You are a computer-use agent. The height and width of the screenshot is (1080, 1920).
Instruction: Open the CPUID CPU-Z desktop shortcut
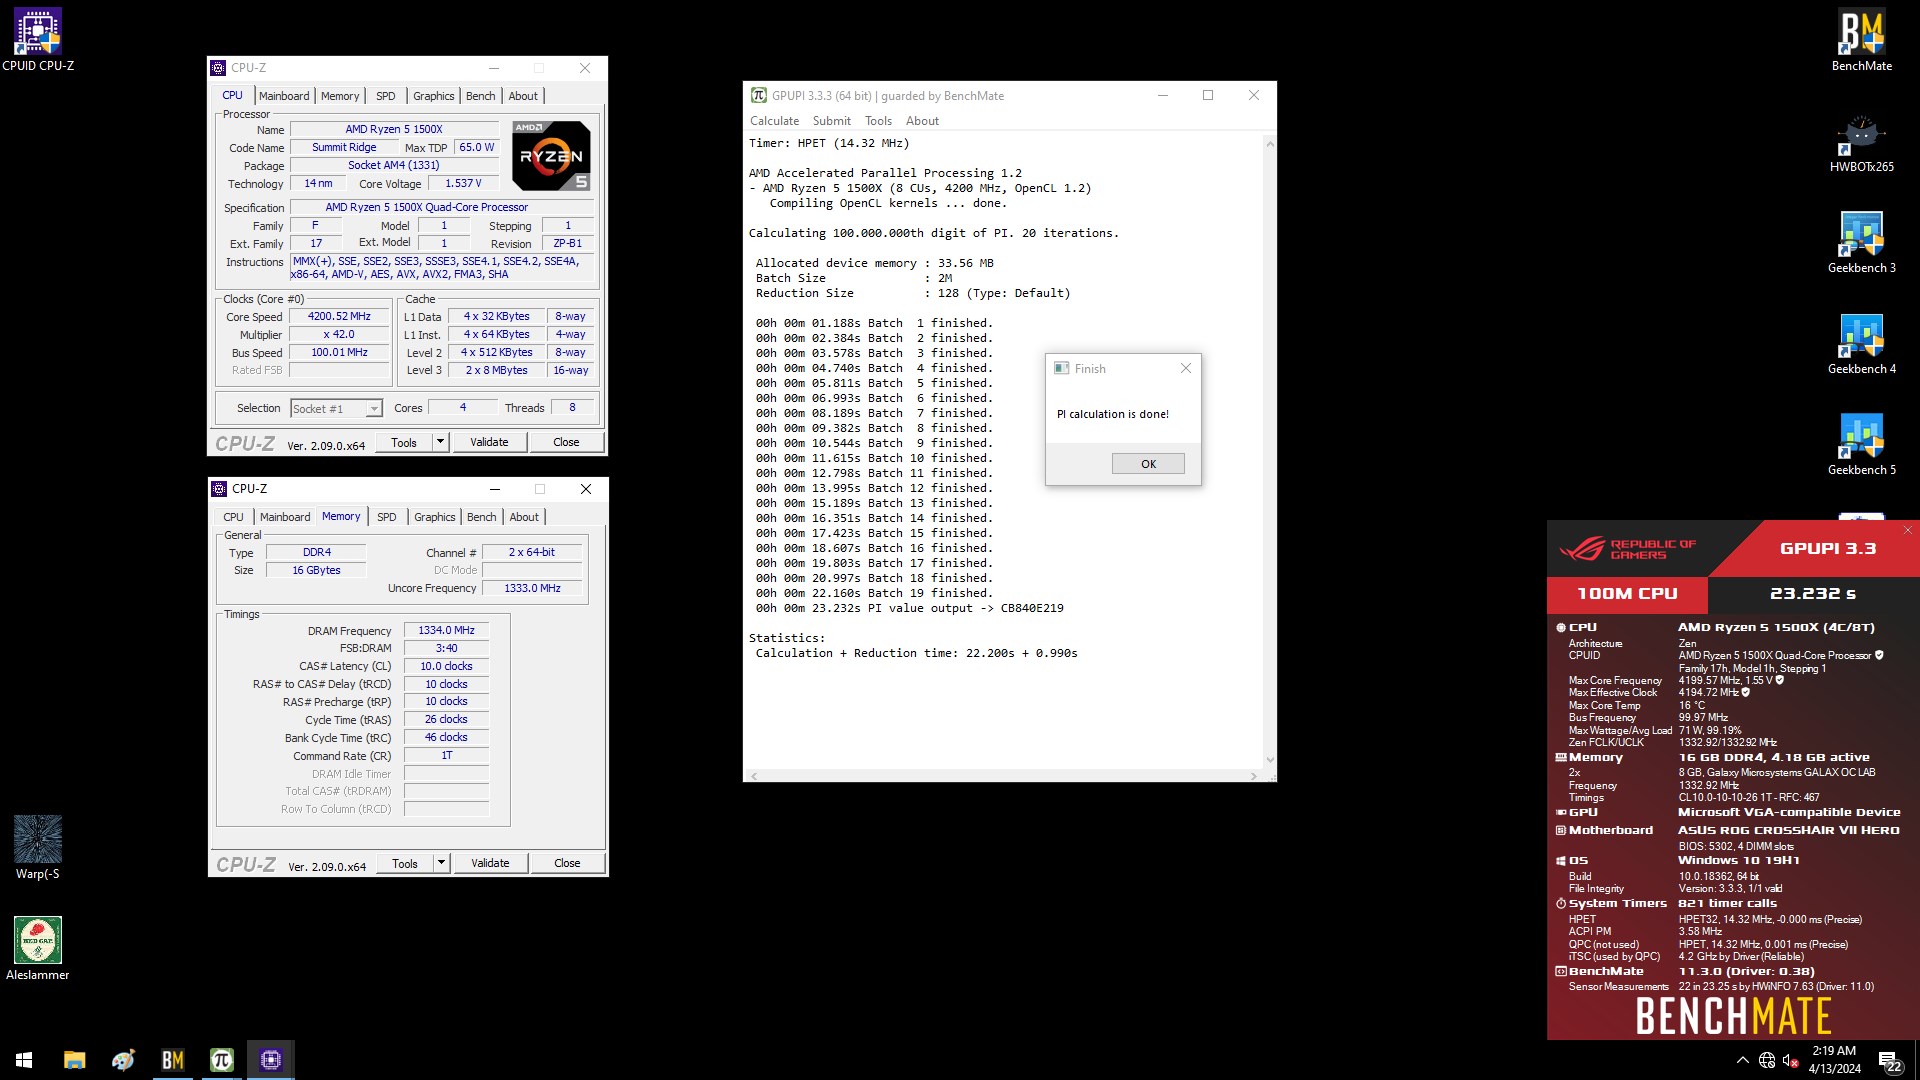pyautogui.click(x=38, y=40)
